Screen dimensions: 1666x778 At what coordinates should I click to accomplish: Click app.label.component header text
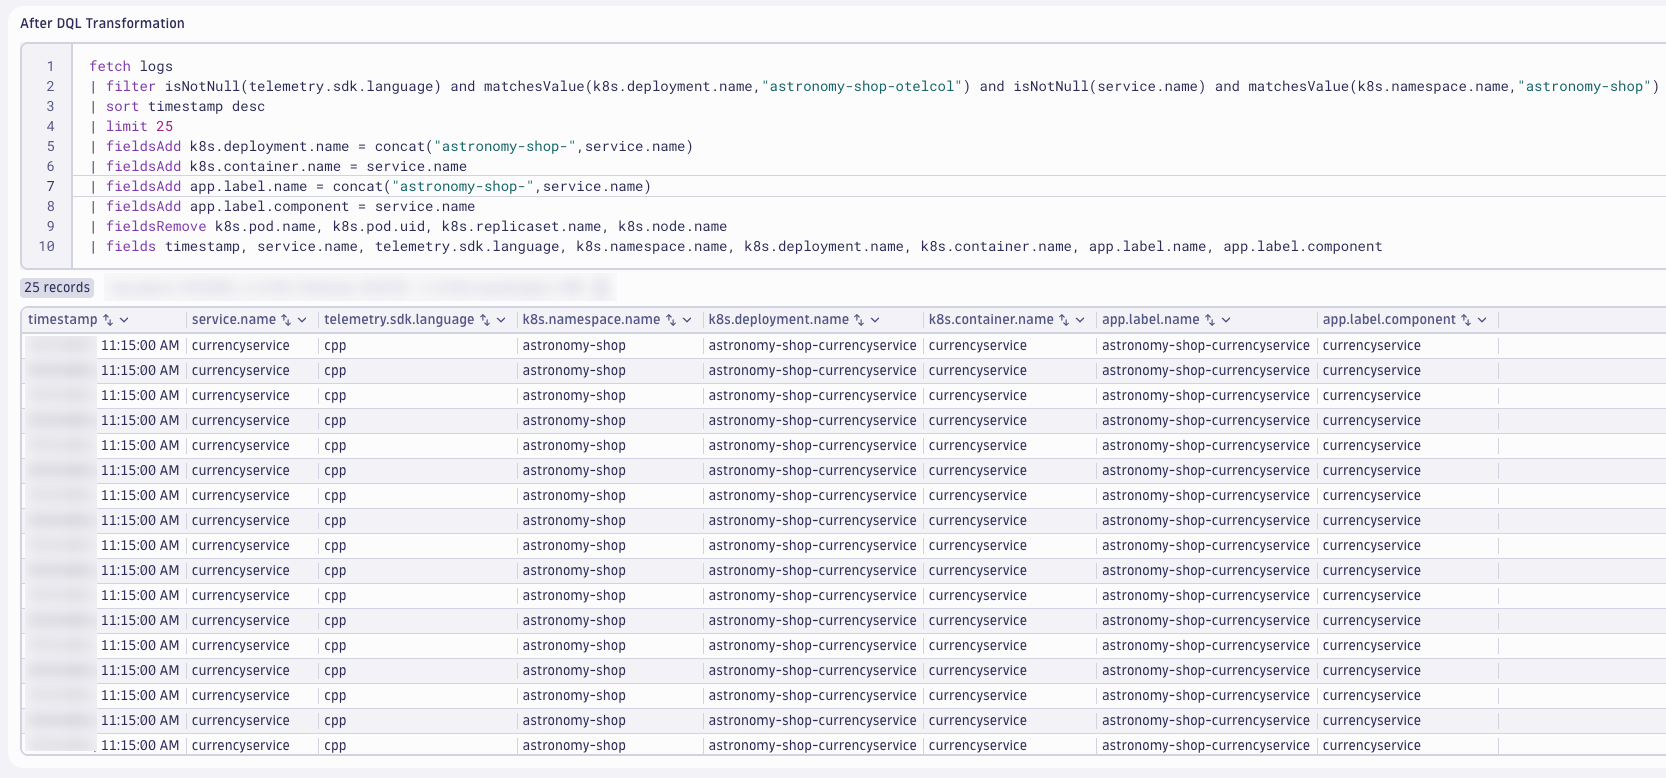pos(1389,320)
